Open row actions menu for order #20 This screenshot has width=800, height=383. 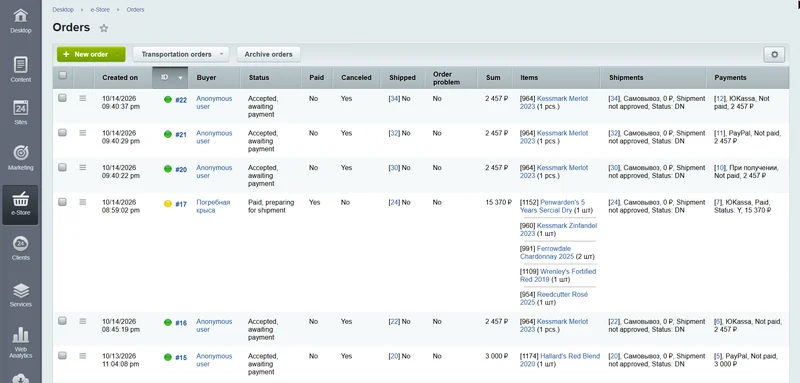click(83, 168)
